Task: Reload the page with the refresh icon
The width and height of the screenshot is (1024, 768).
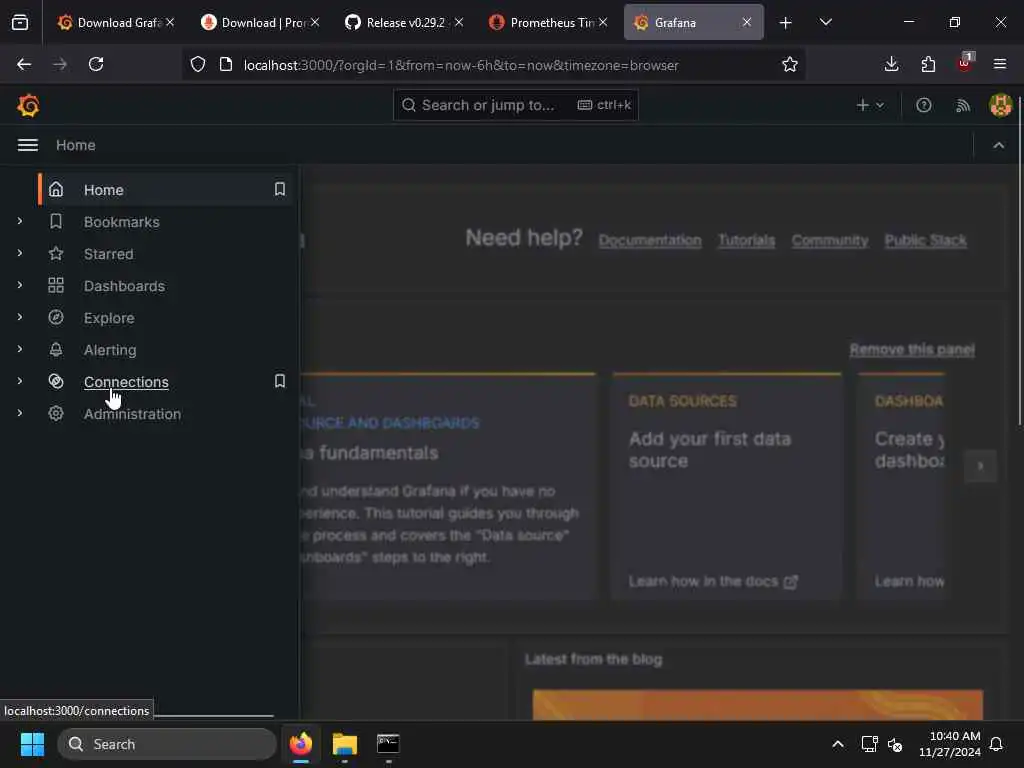Action: point(96,64)
